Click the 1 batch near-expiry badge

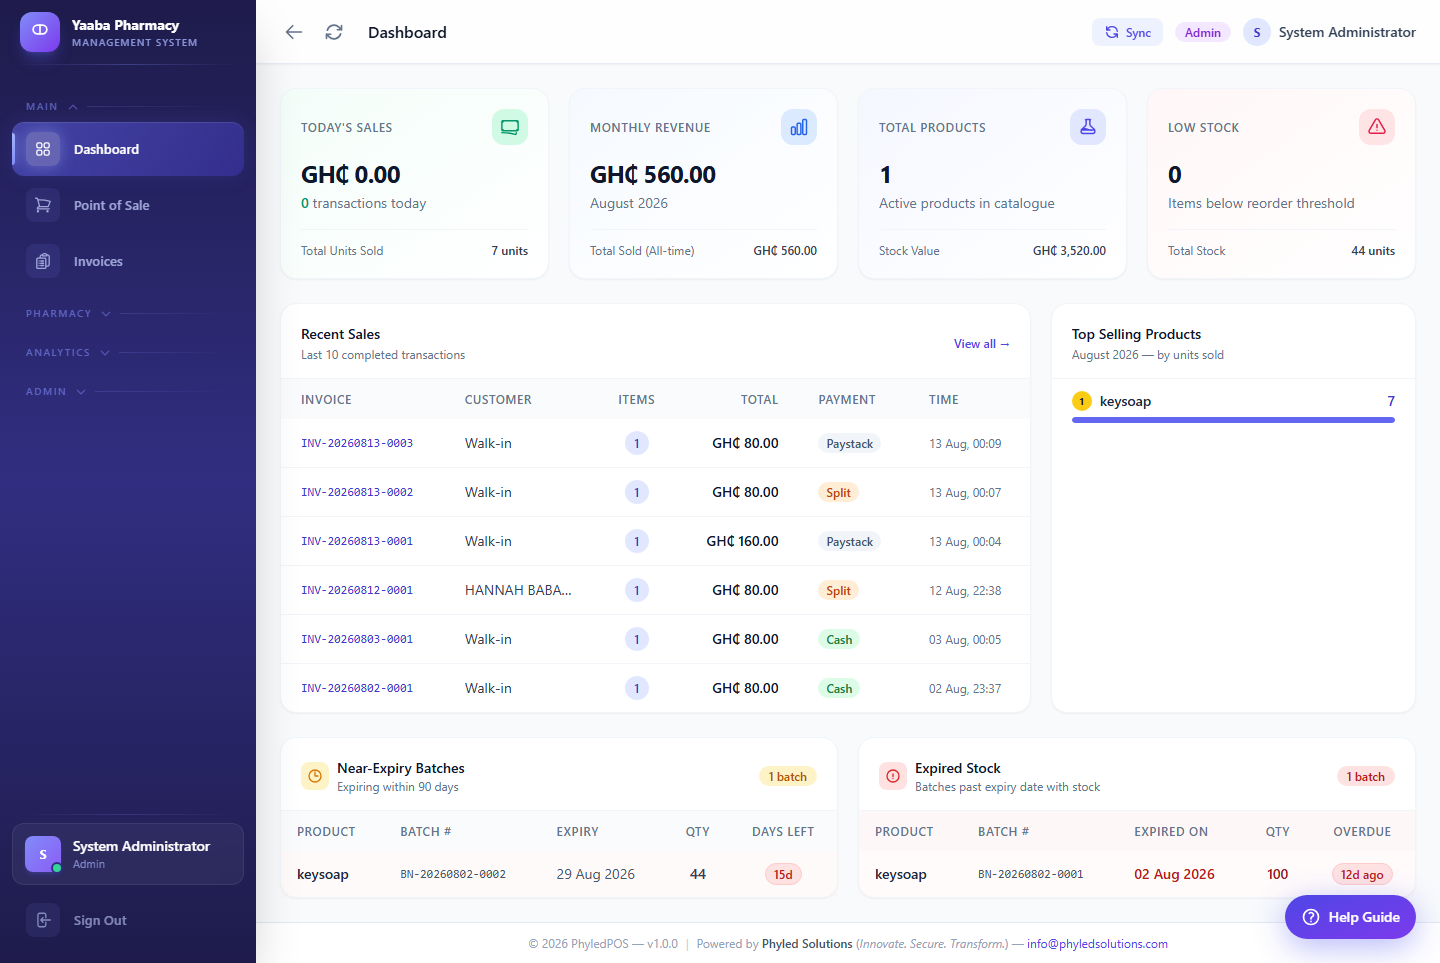[788, 776]
